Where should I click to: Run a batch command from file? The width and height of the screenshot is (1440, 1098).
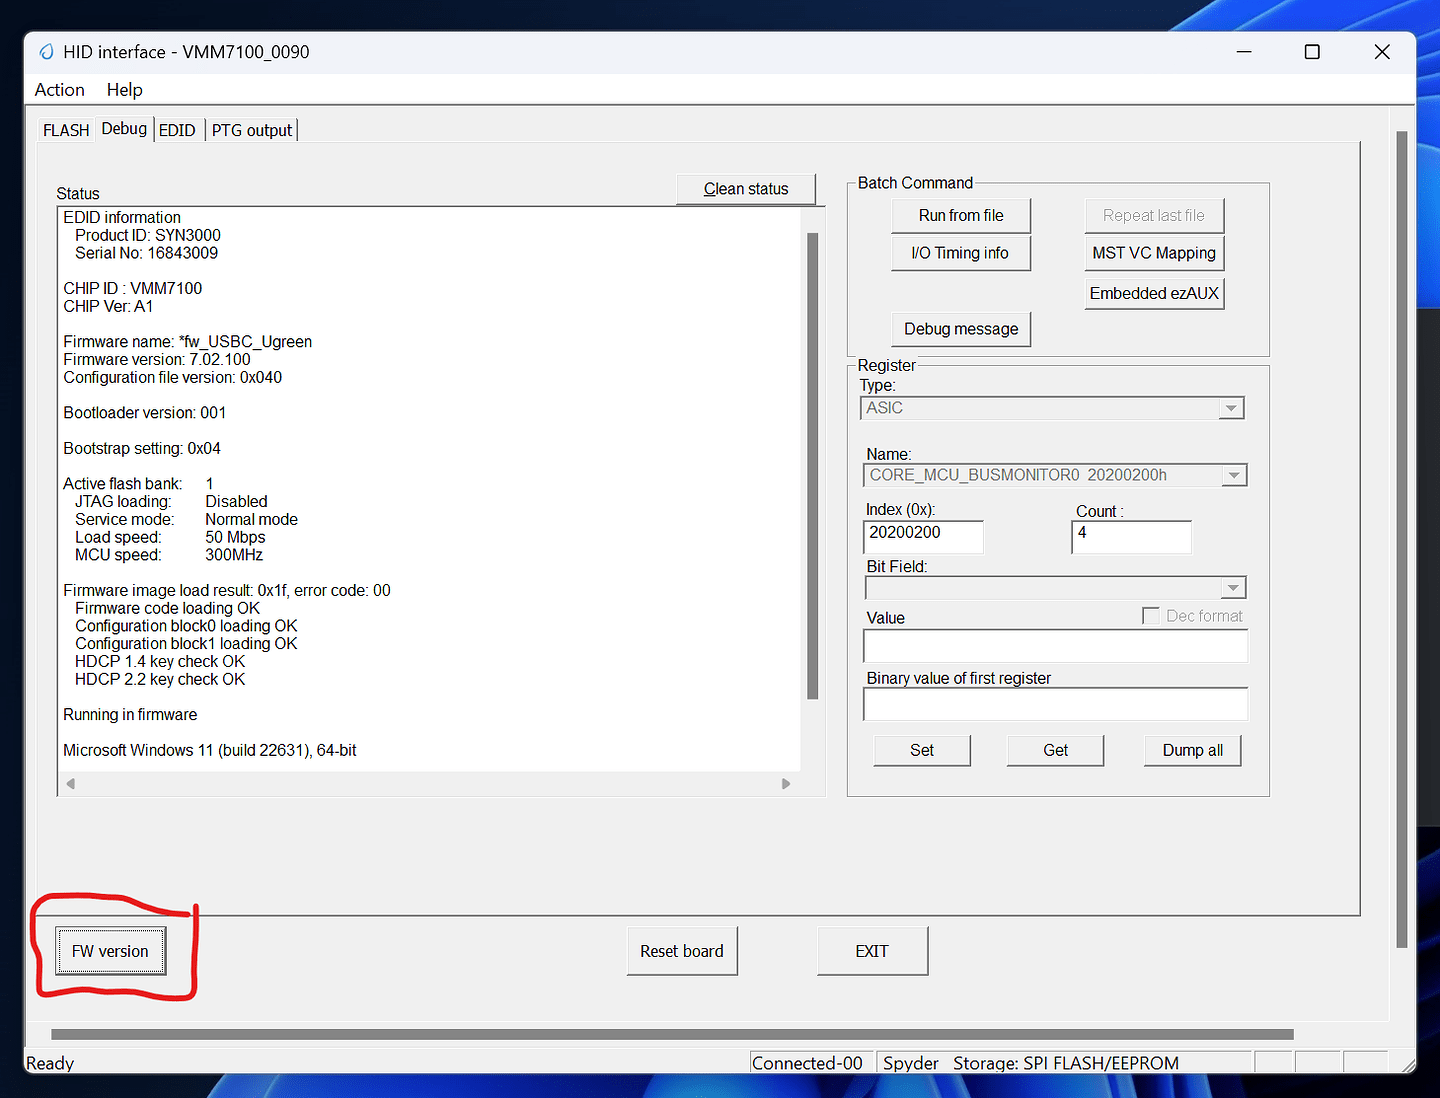[x=961, y=215]
